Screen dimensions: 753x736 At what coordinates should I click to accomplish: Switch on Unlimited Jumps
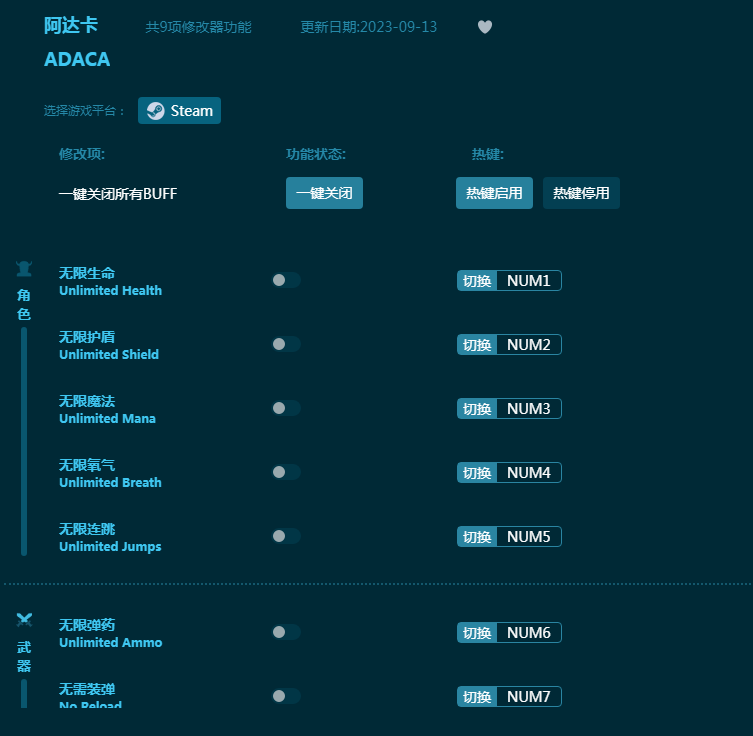[286, 536]
